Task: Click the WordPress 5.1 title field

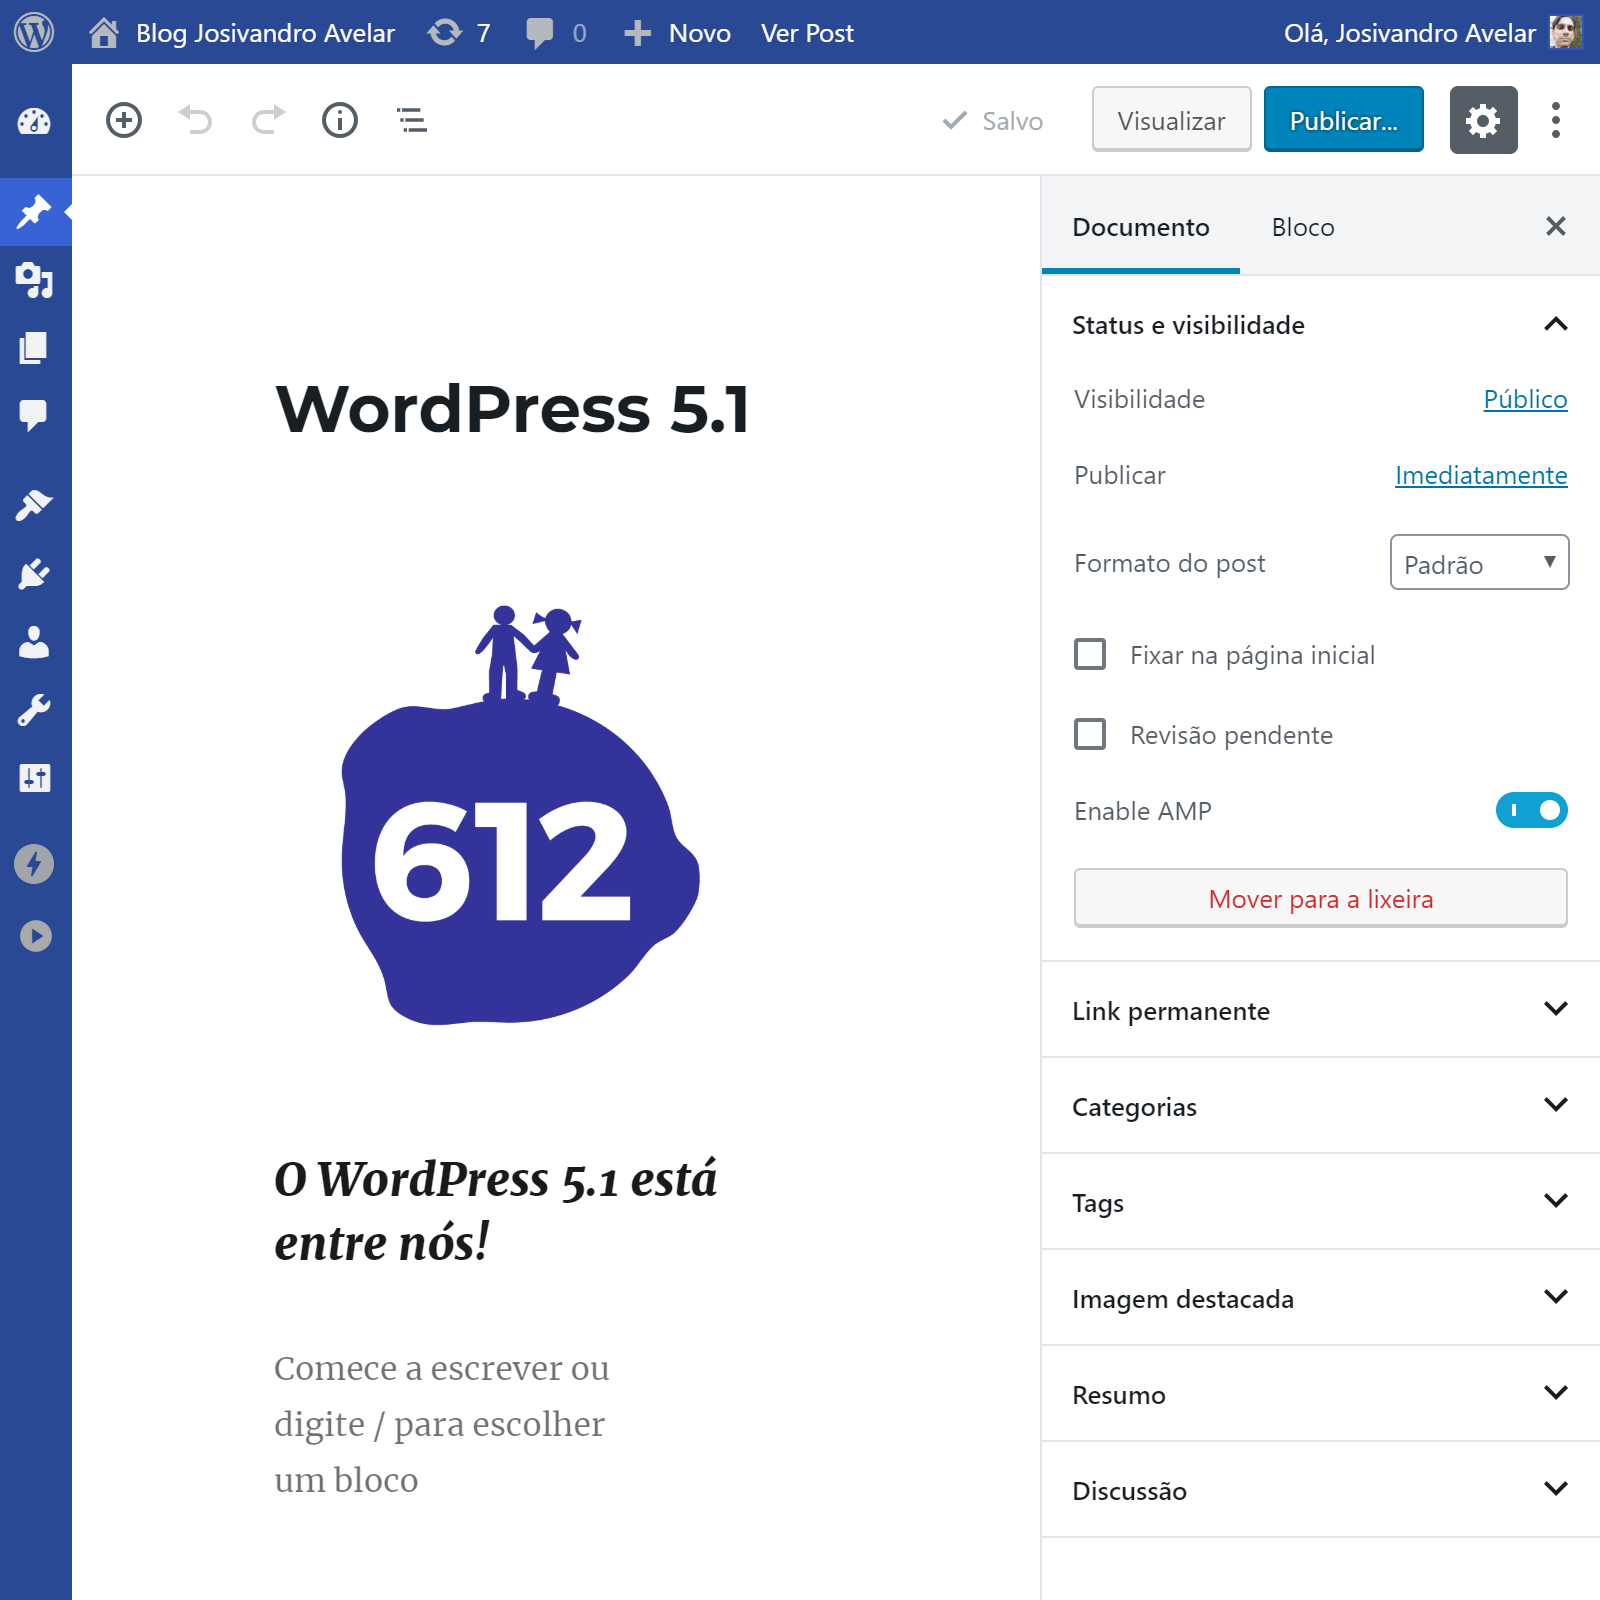Action: (x=512, y=409)
